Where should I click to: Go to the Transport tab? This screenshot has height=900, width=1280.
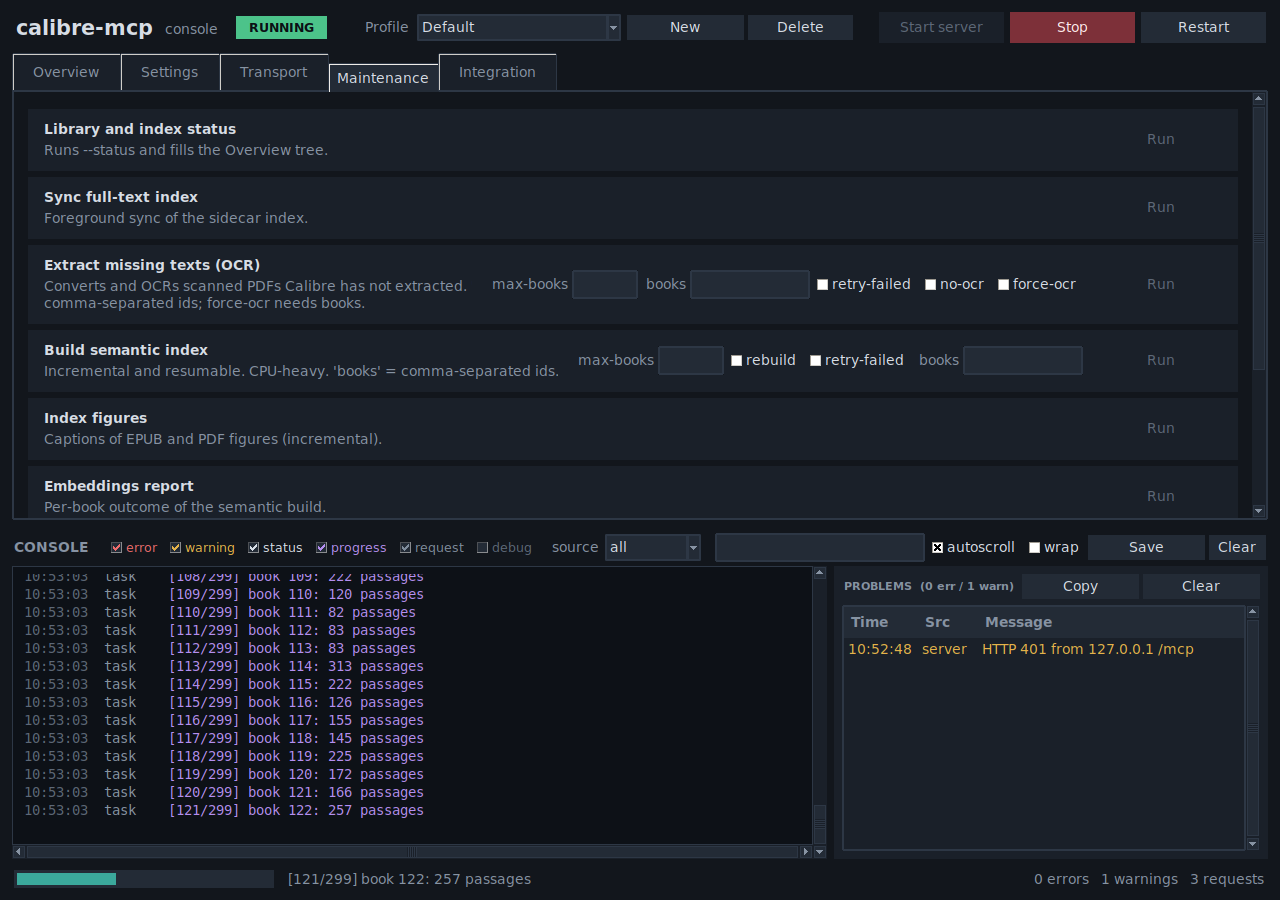tap(273, 72)
